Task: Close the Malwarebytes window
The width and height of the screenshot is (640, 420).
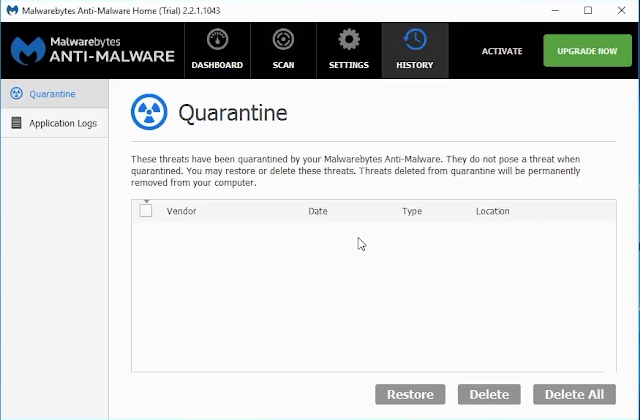Action: [x=622, y=11]
